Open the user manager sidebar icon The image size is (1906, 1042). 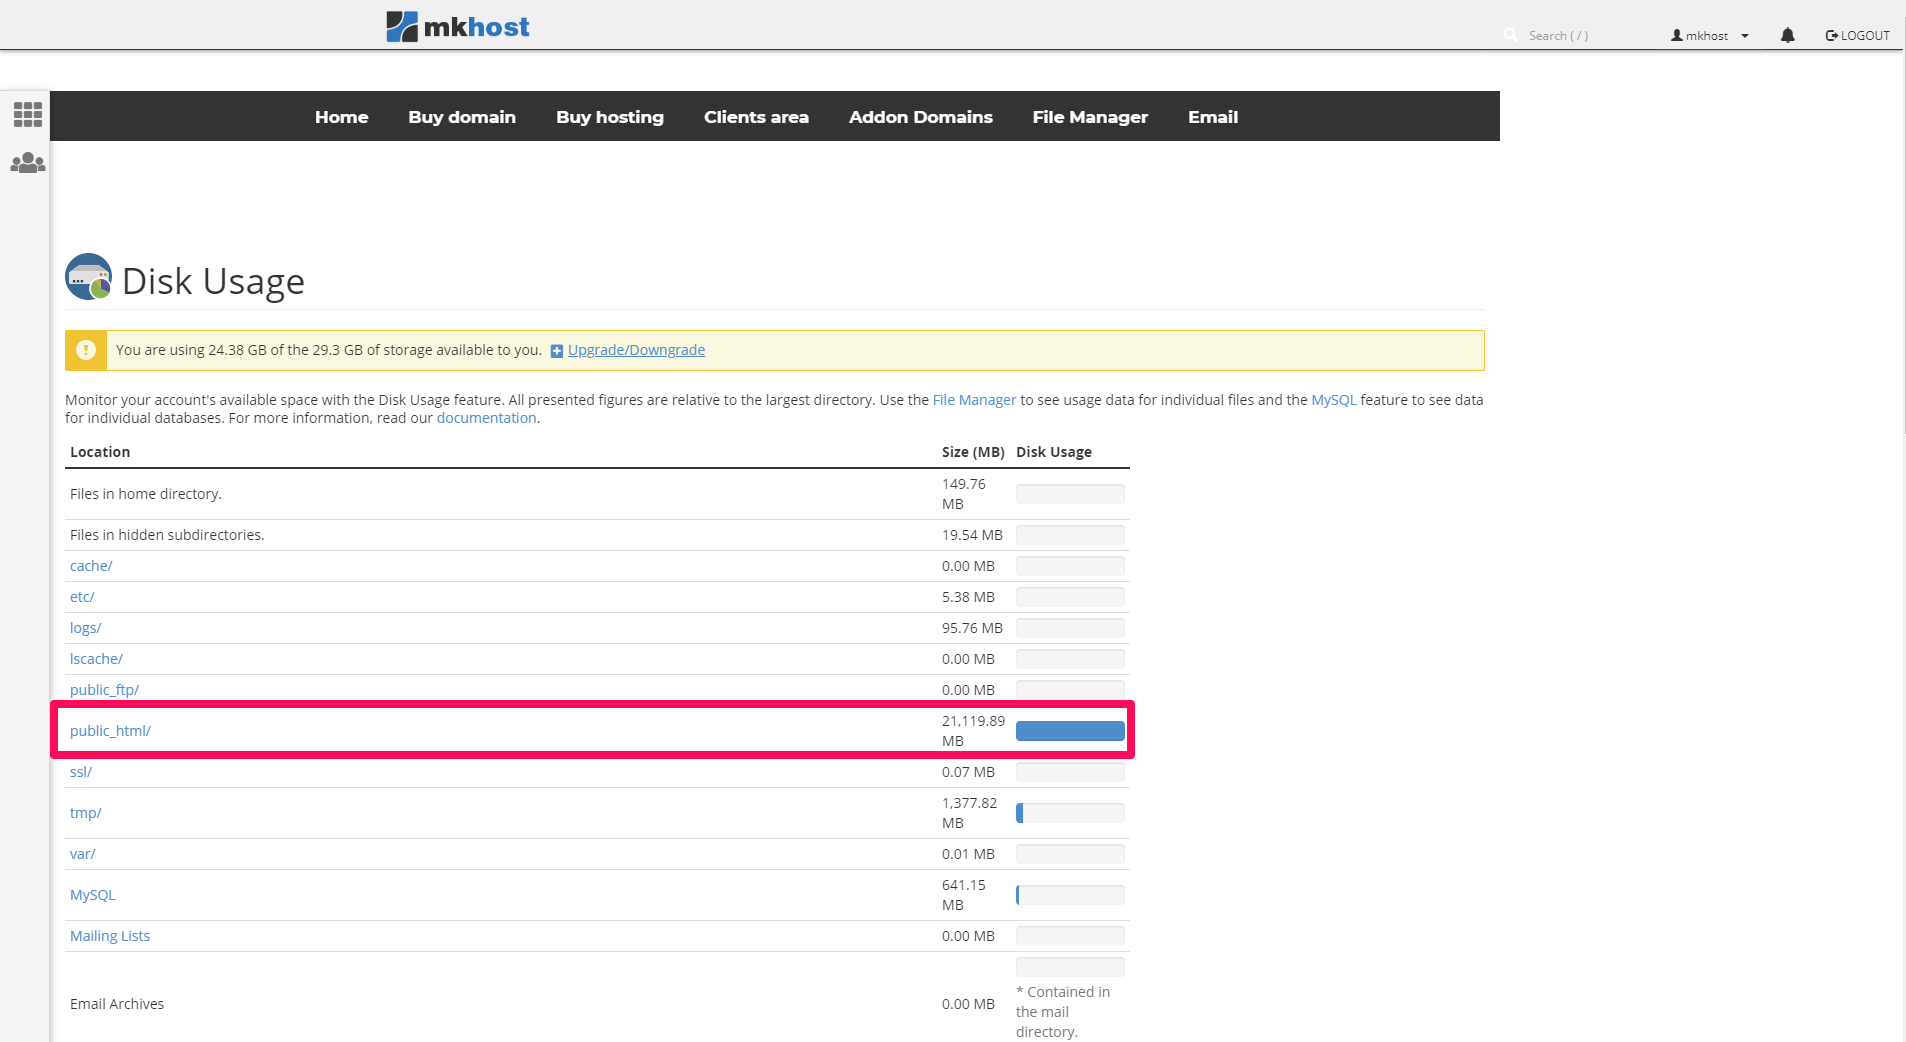pos(28,163)
